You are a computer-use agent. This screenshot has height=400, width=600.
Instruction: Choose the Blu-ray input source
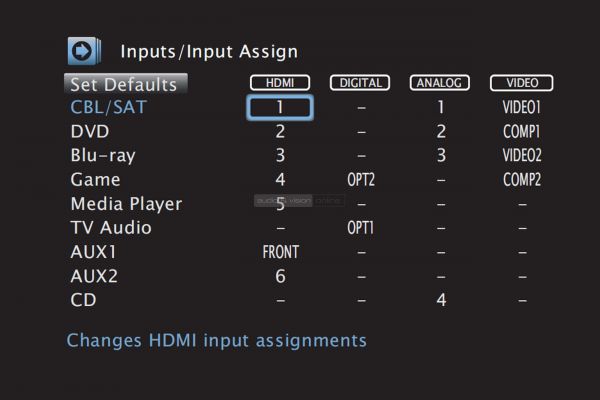coord(102,155)
